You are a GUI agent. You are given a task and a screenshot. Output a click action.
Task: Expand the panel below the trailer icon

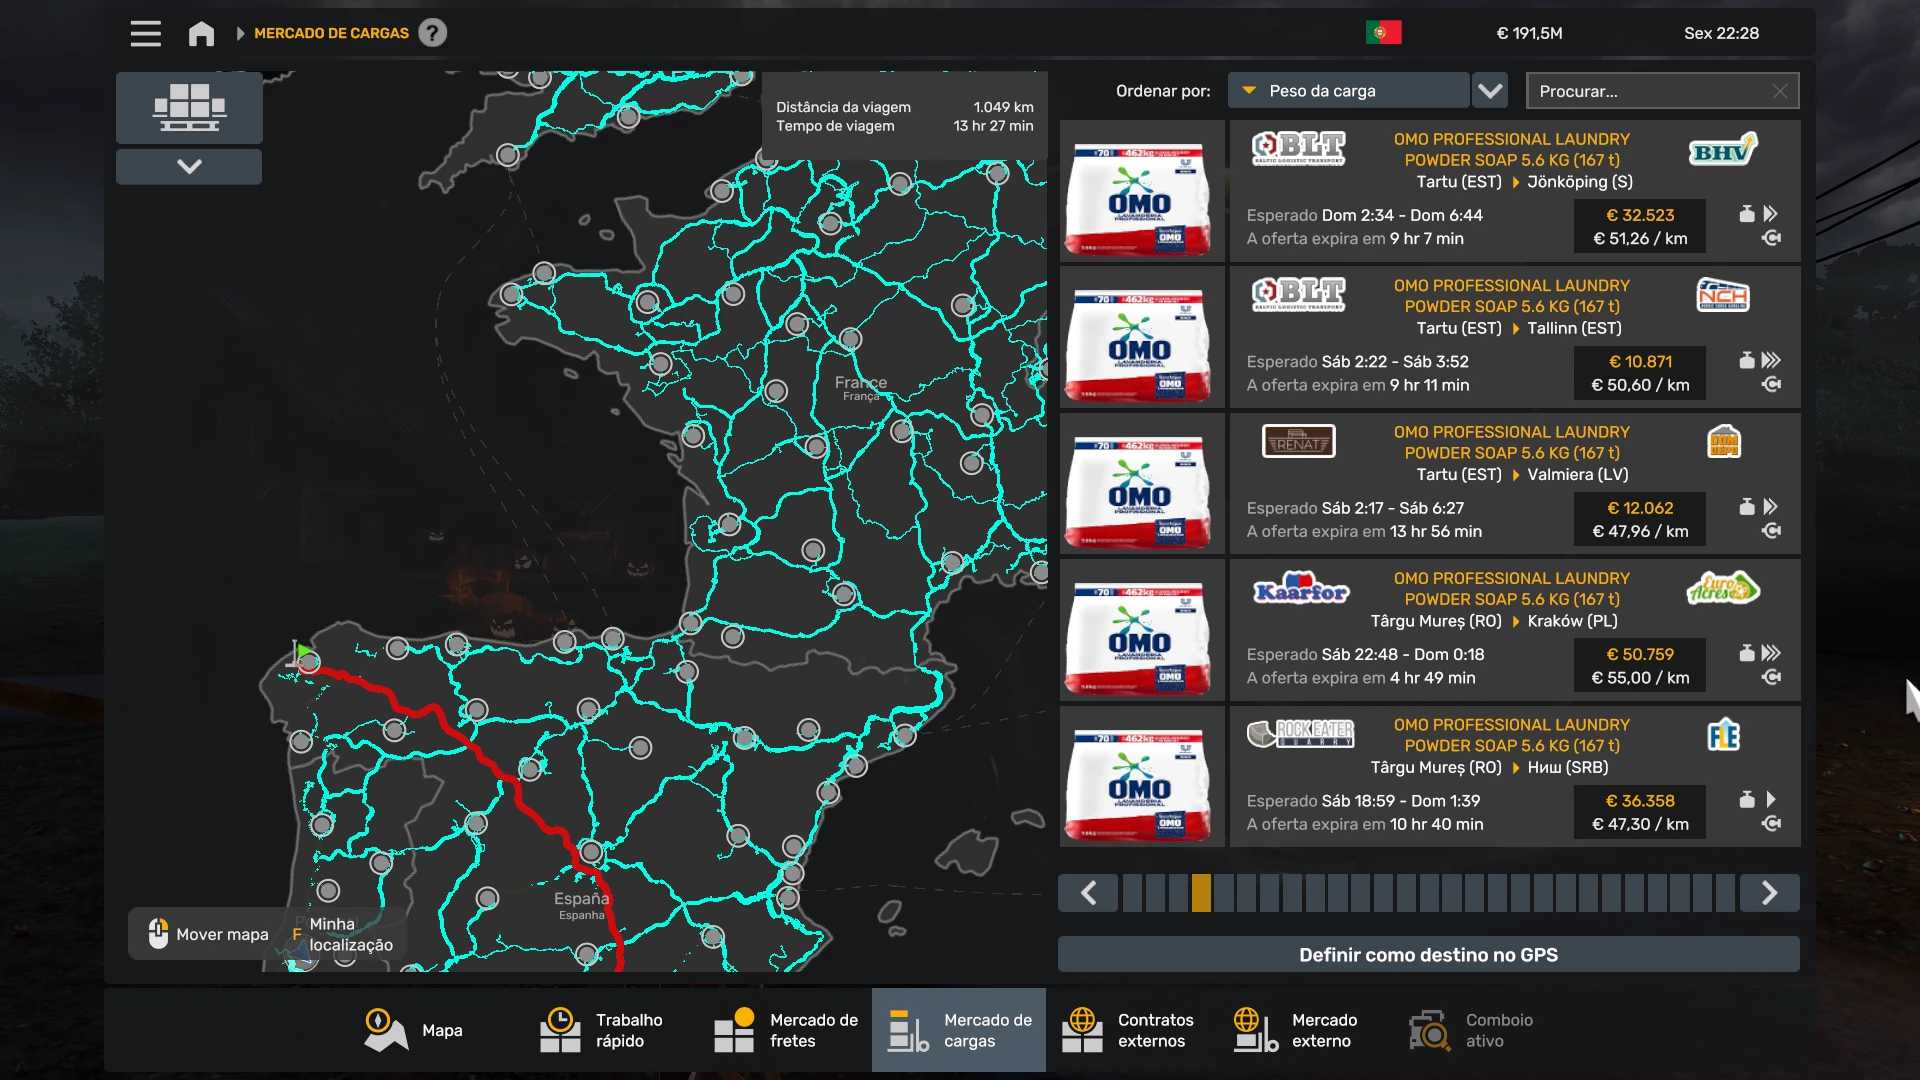[x=189, y=166]
